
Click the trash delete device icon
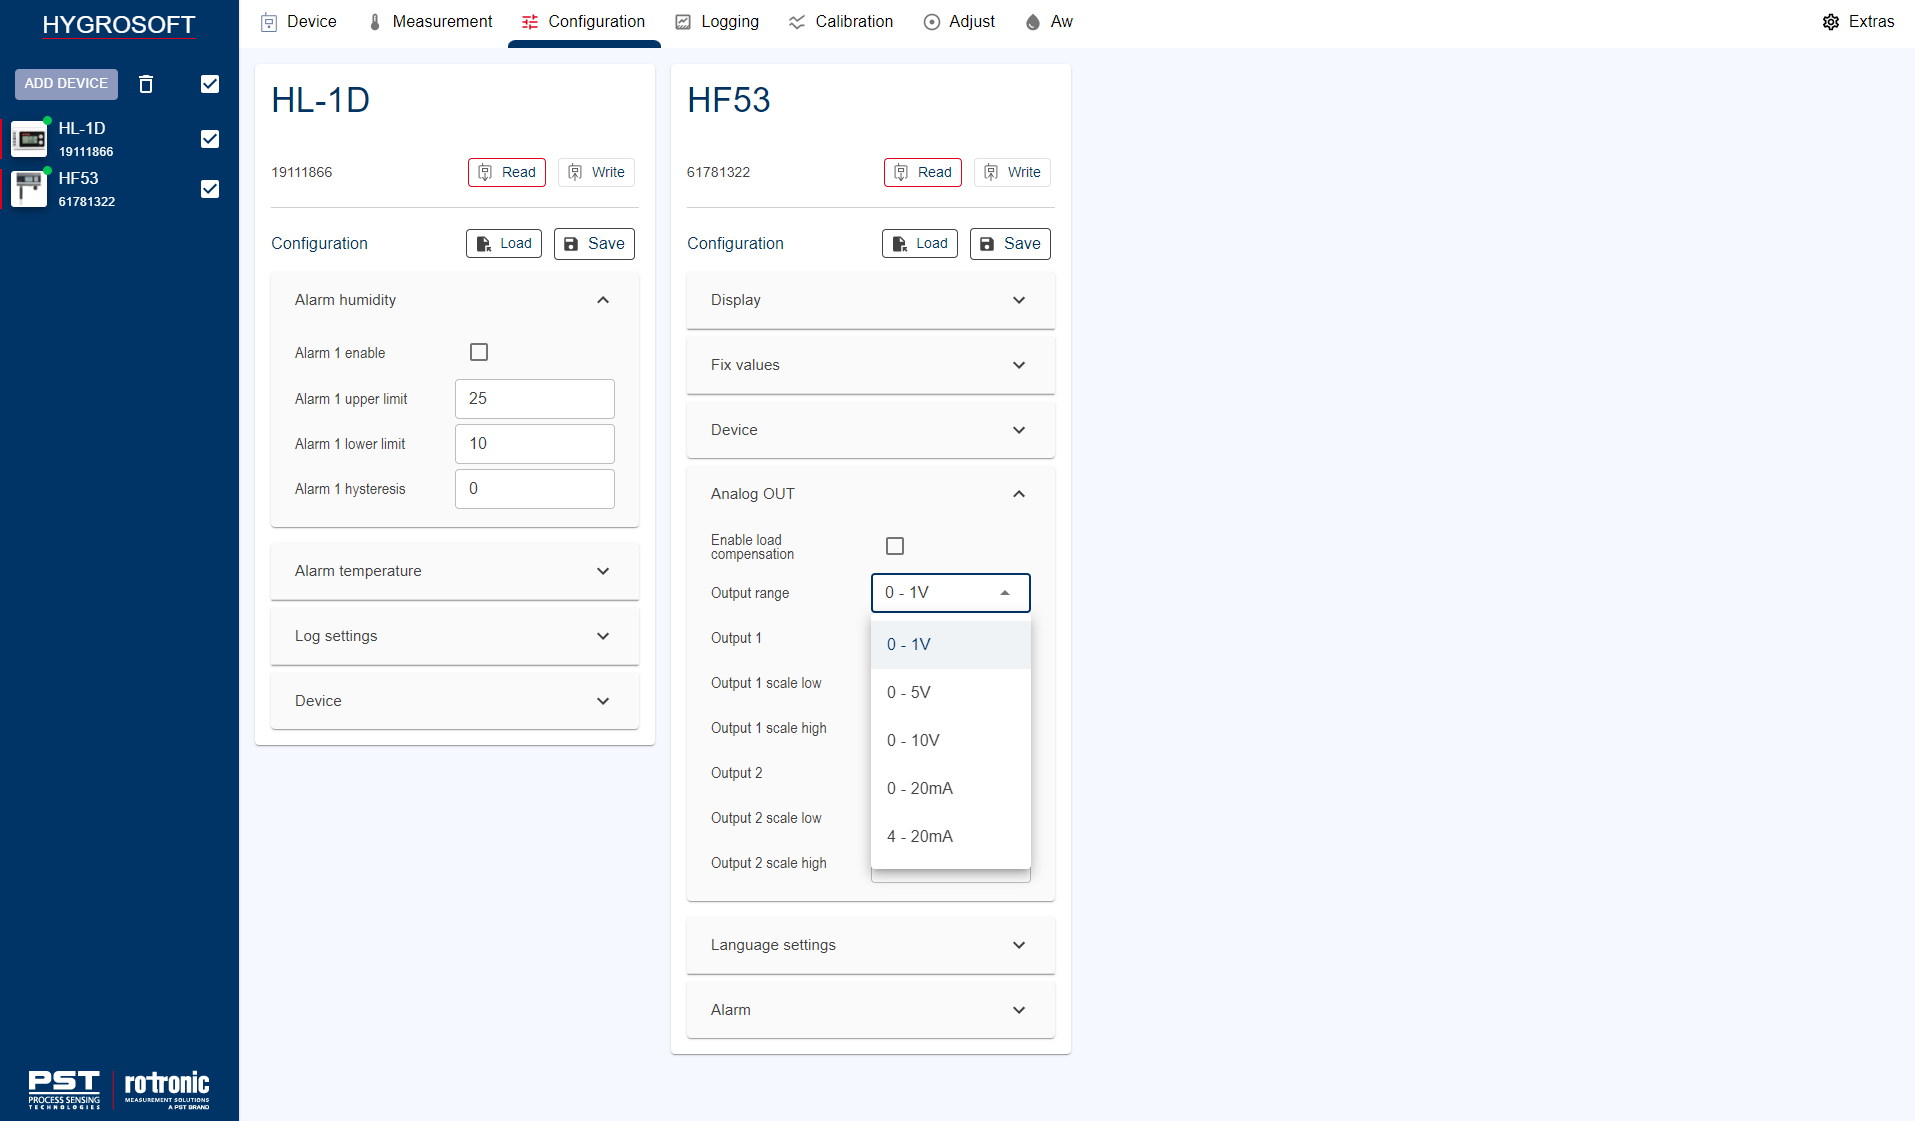[146, 84]
